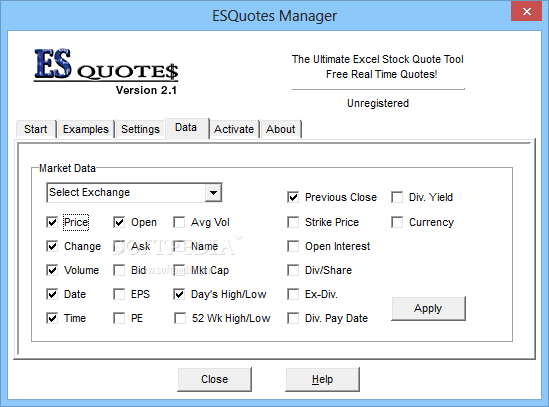
Task: Click the Free Real Time Quotes! text
Action: (x=381, y=74)
